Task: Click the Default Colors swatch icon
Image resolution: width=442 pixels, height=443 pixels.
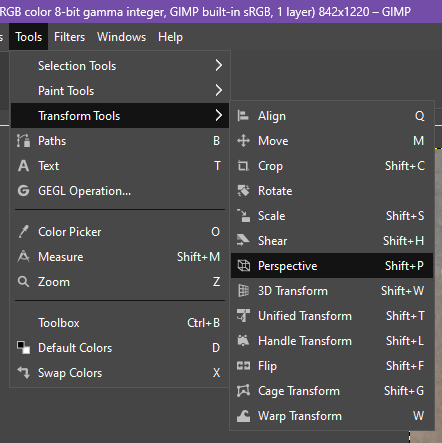Action: click(x=23, y=348)
